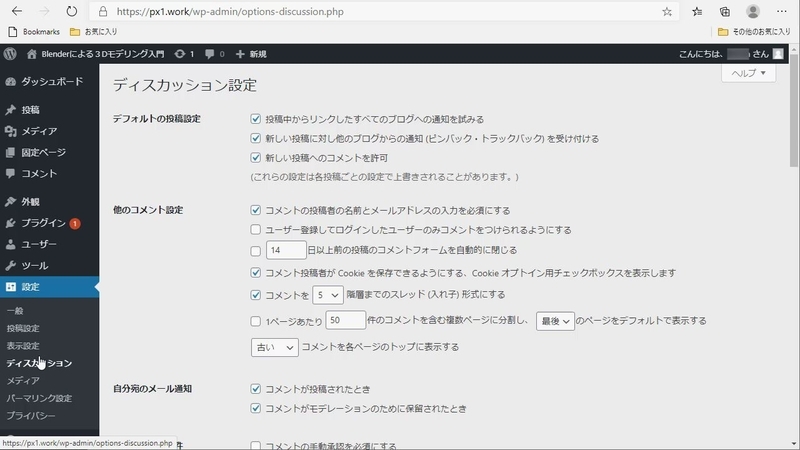Click the updates icon with count 1

tap(184, 54)
